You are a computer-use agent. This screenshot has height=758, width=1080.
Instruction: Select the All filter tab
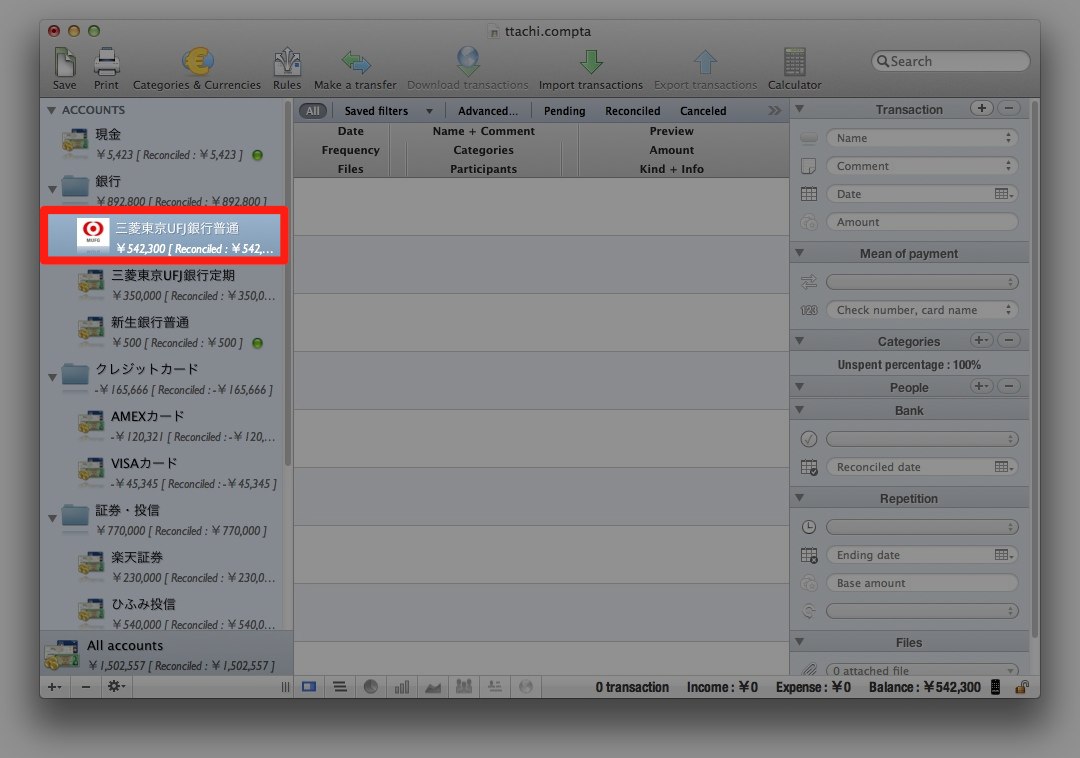coord(313,111)
